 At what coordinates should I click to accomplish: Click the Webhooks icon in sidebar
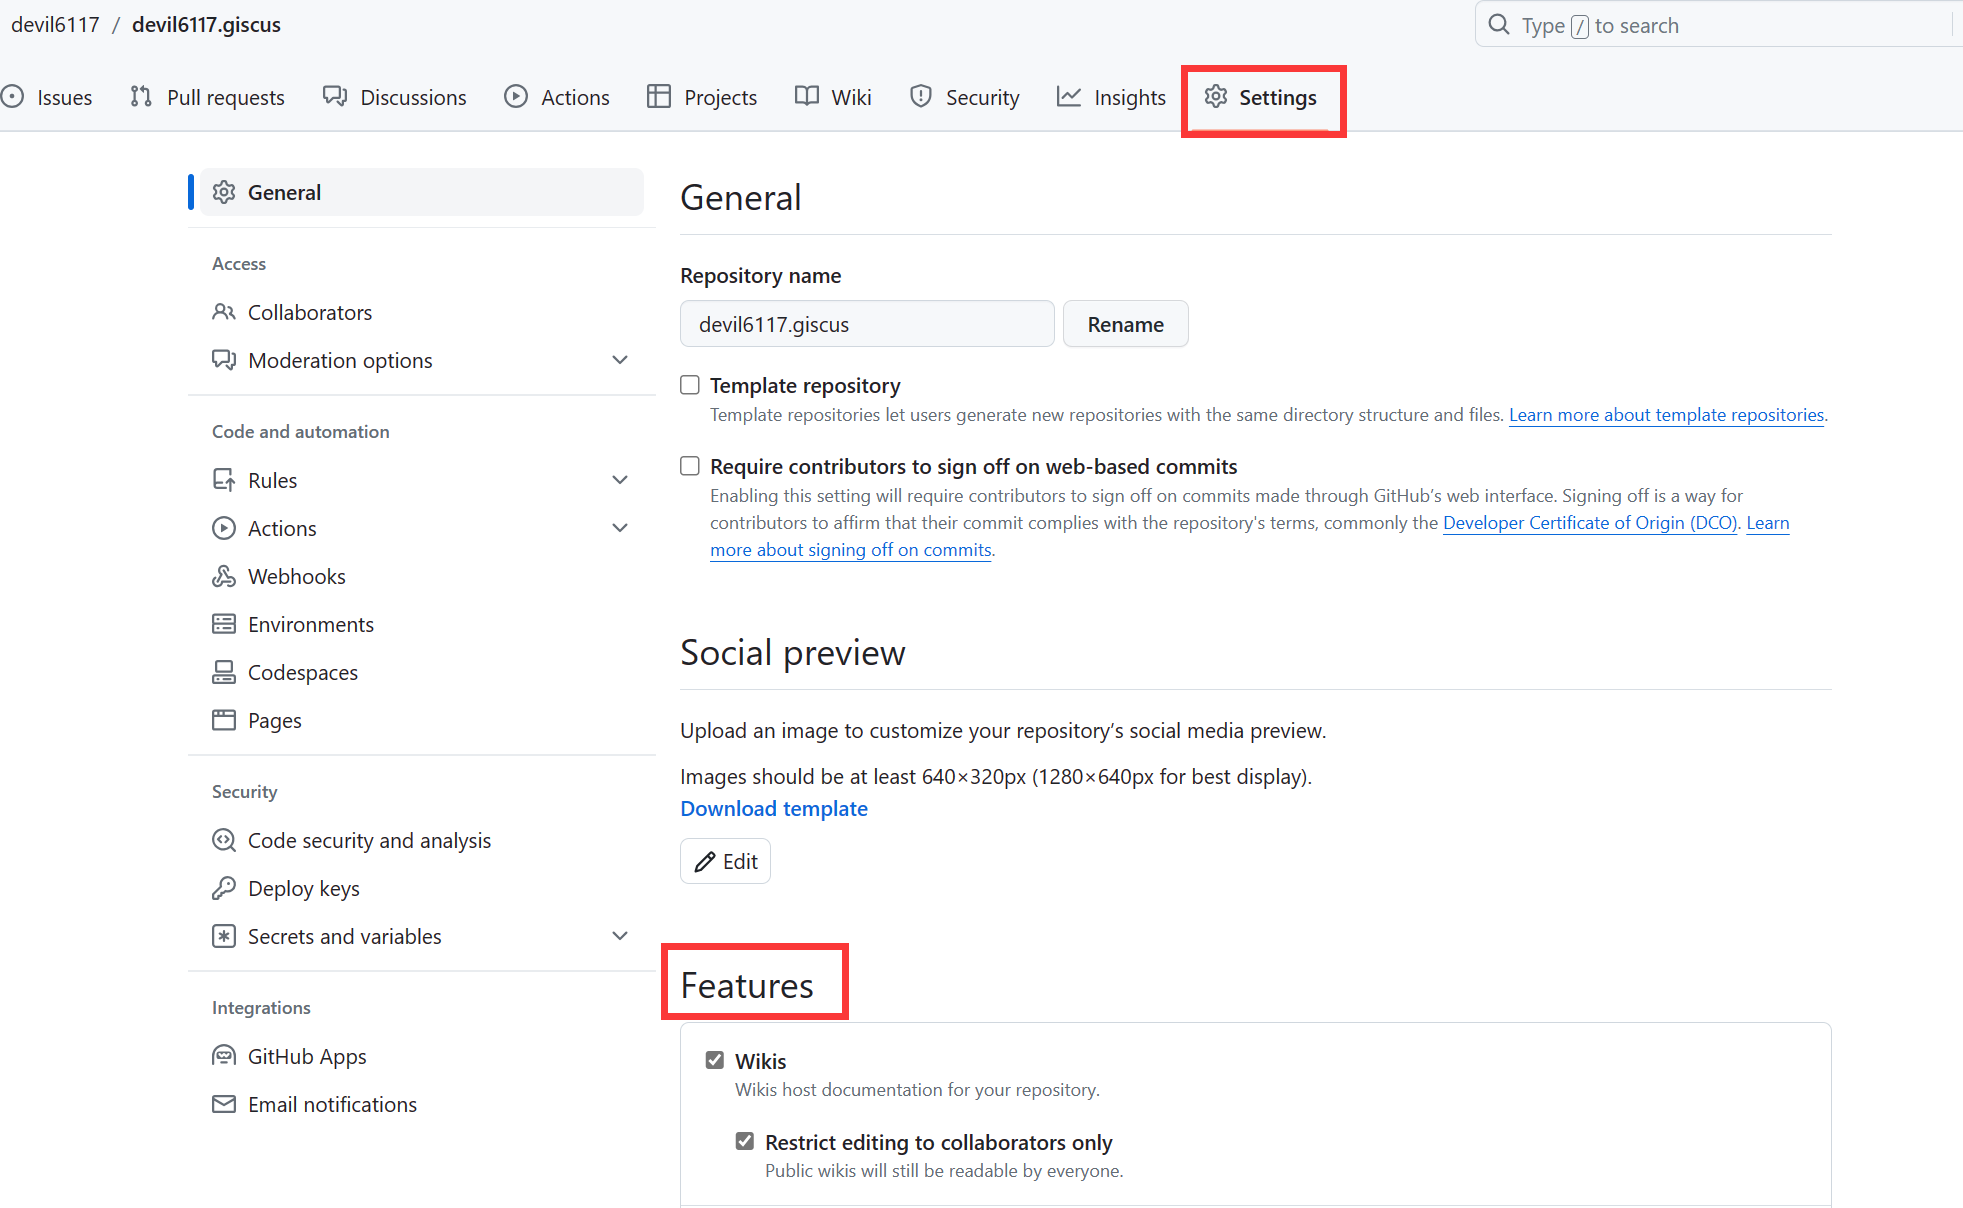(224, 576)
